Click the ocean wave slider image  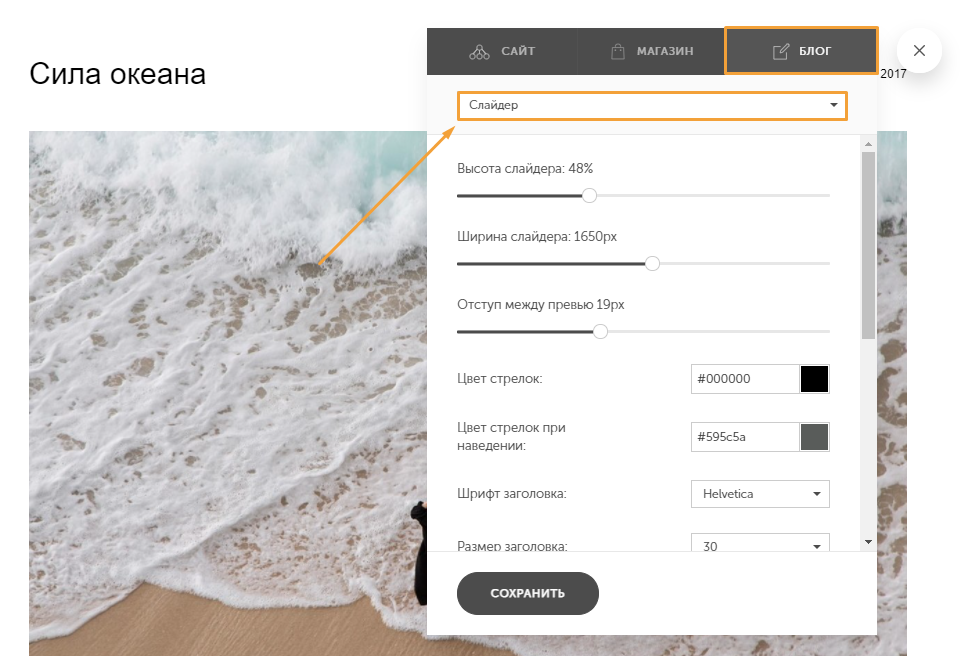[220, 400]
